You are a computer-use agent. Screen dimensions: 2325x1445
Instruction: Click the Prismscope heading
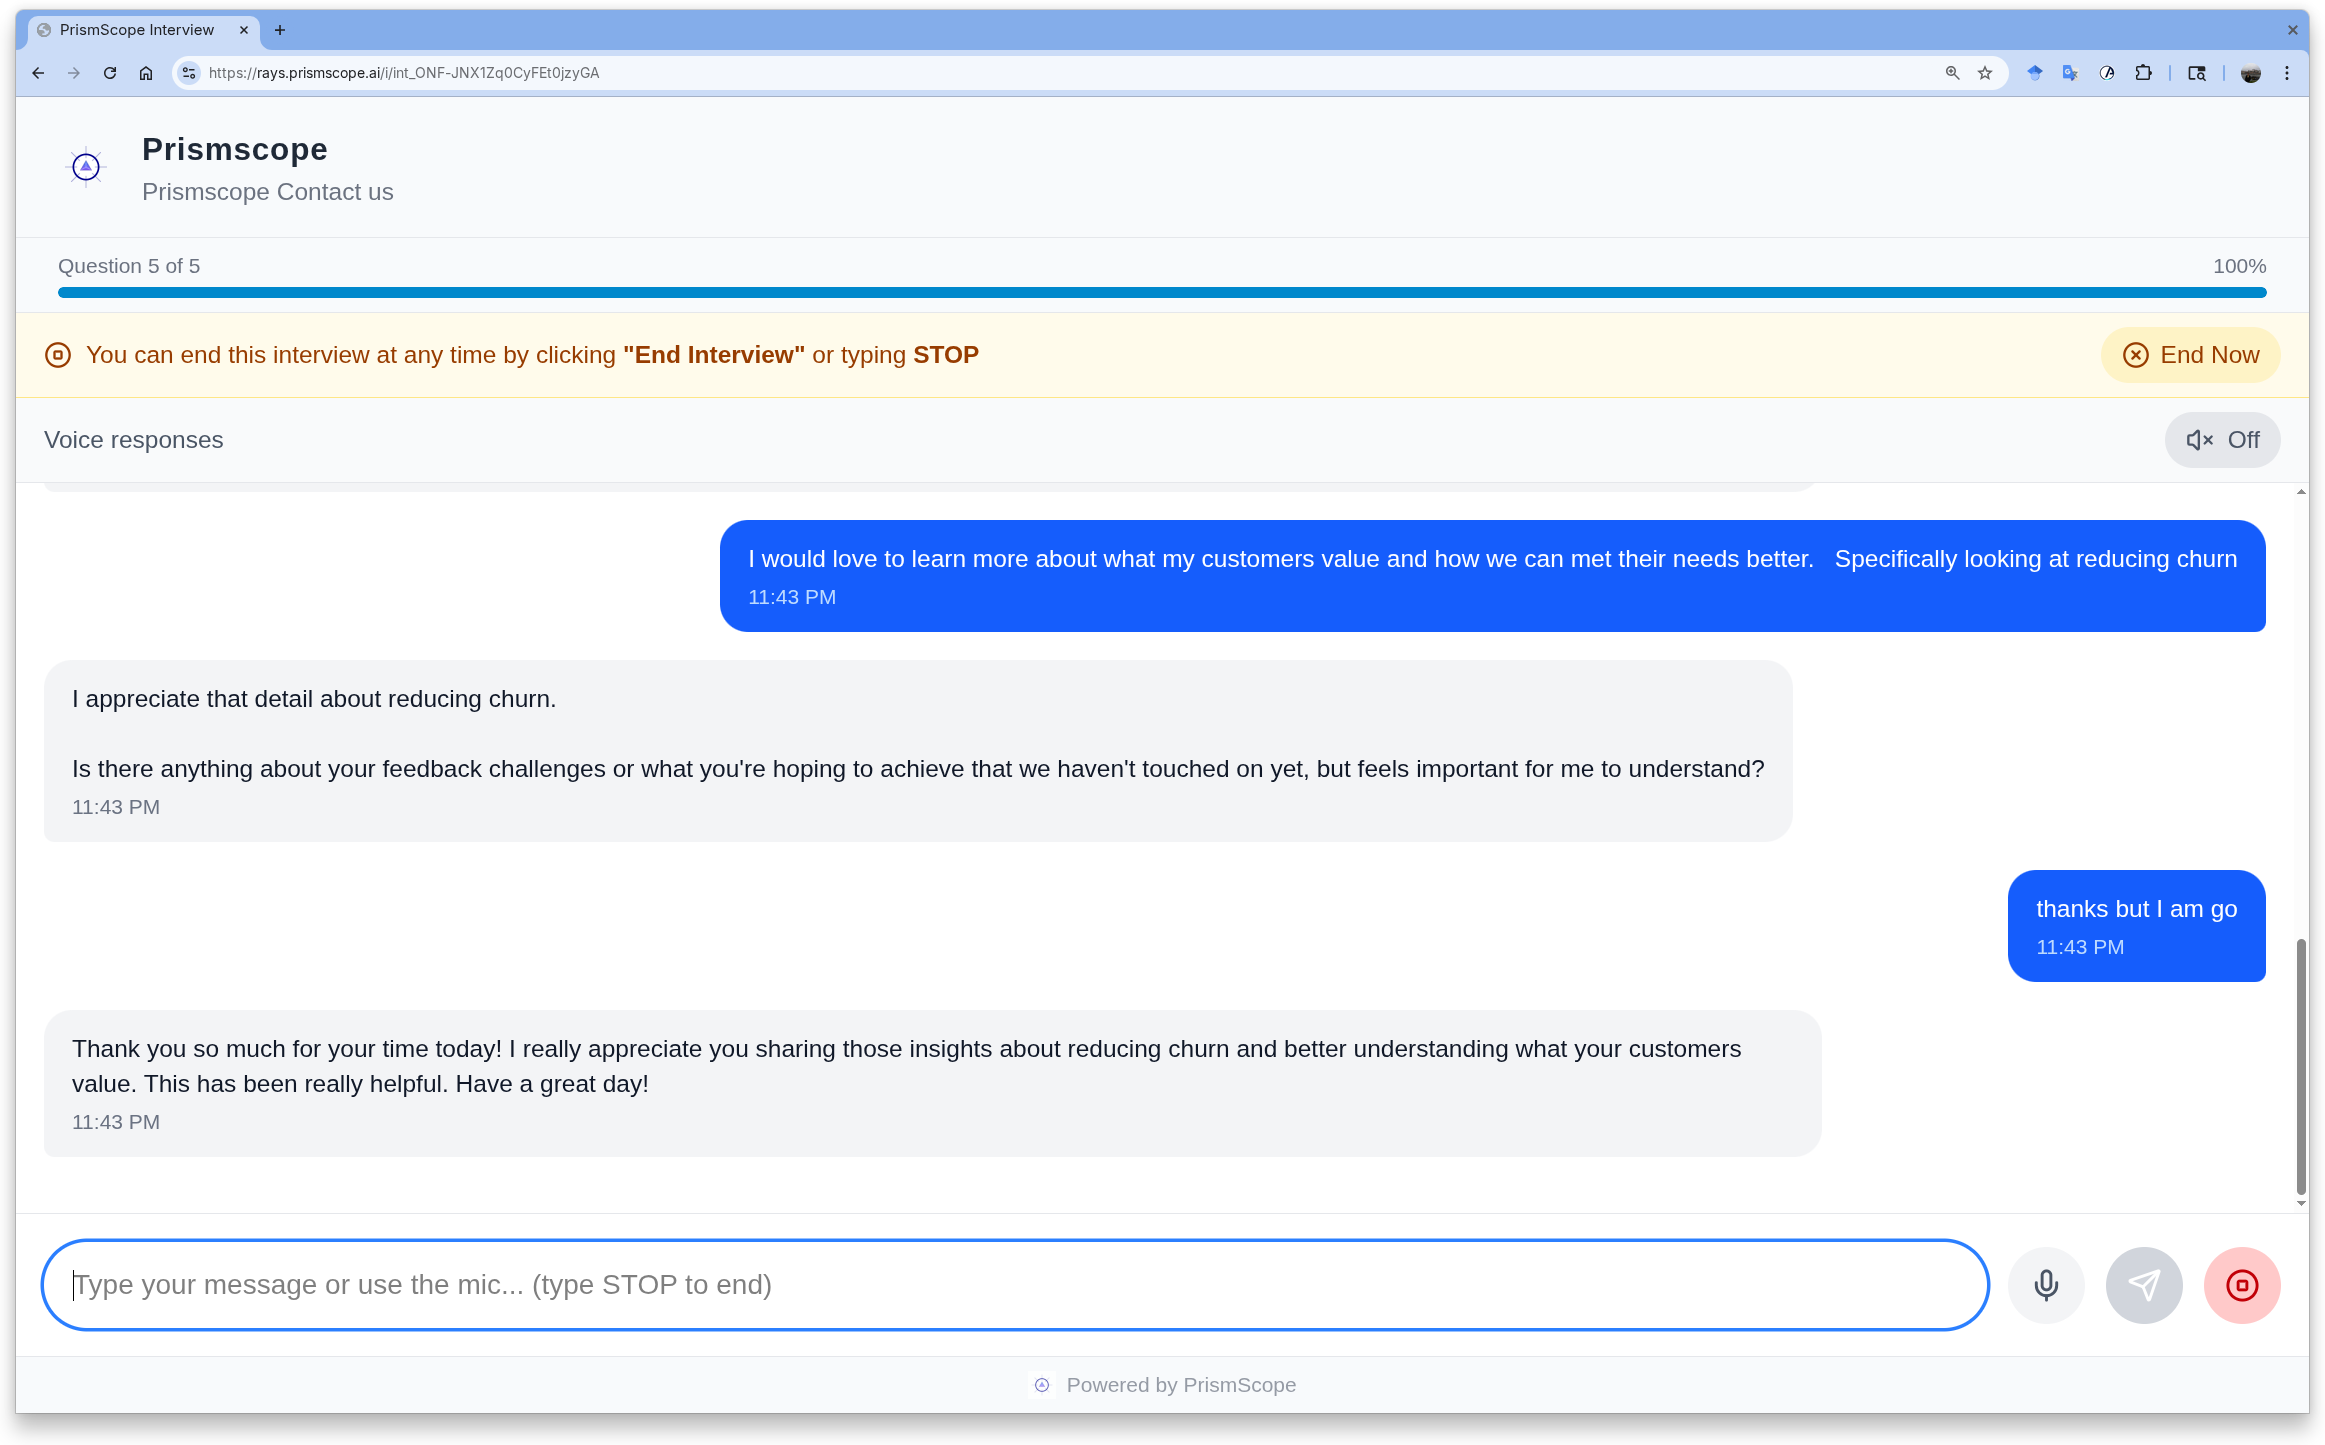click(x=235, y=149)
